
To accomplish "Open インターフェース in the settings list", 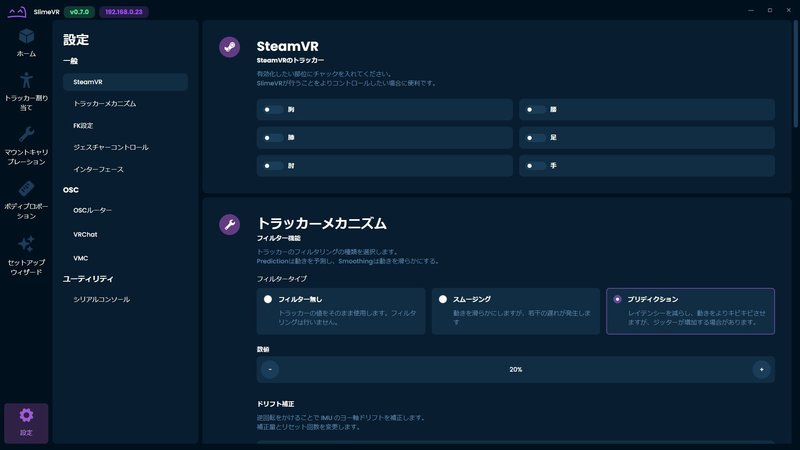I will click(x=126, y=169).
